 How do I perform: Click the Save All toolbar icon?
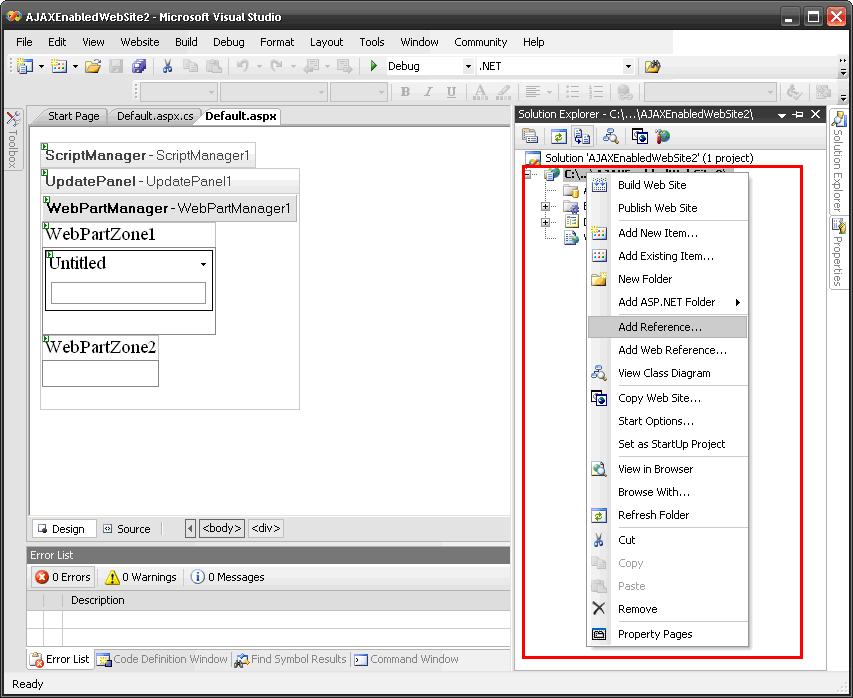pos(139,66)
